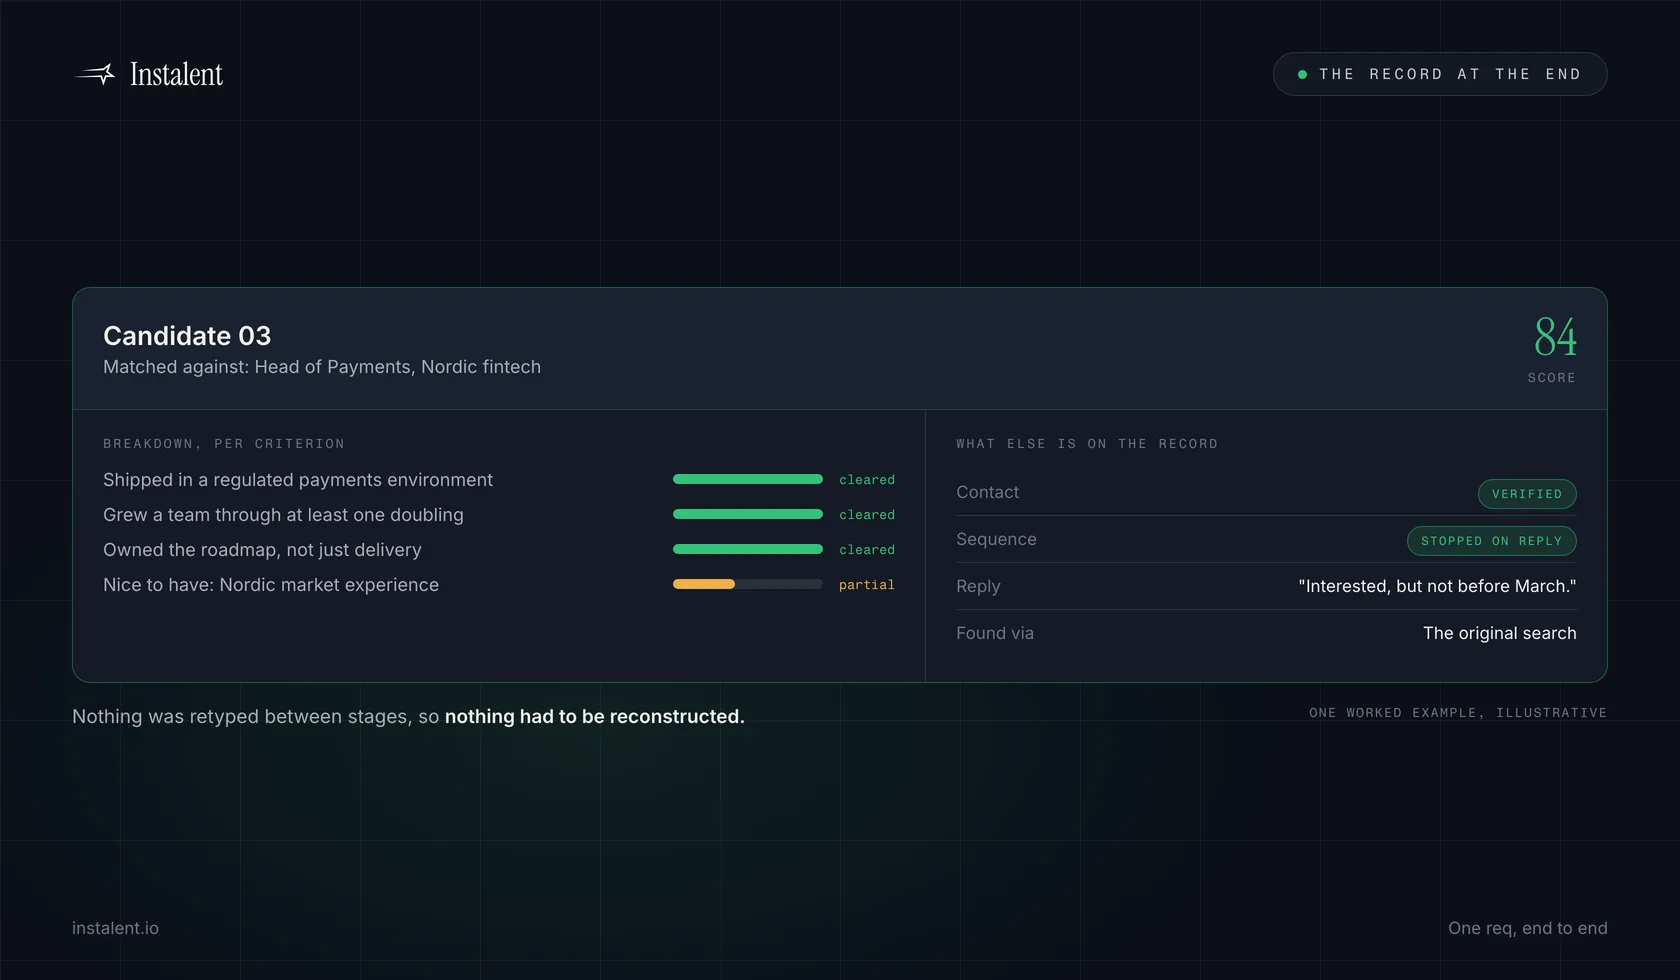The image size is (1680, 980).
Task: Click the STOPPED ON REPLY badge
Action: (x=1492, y=541)
